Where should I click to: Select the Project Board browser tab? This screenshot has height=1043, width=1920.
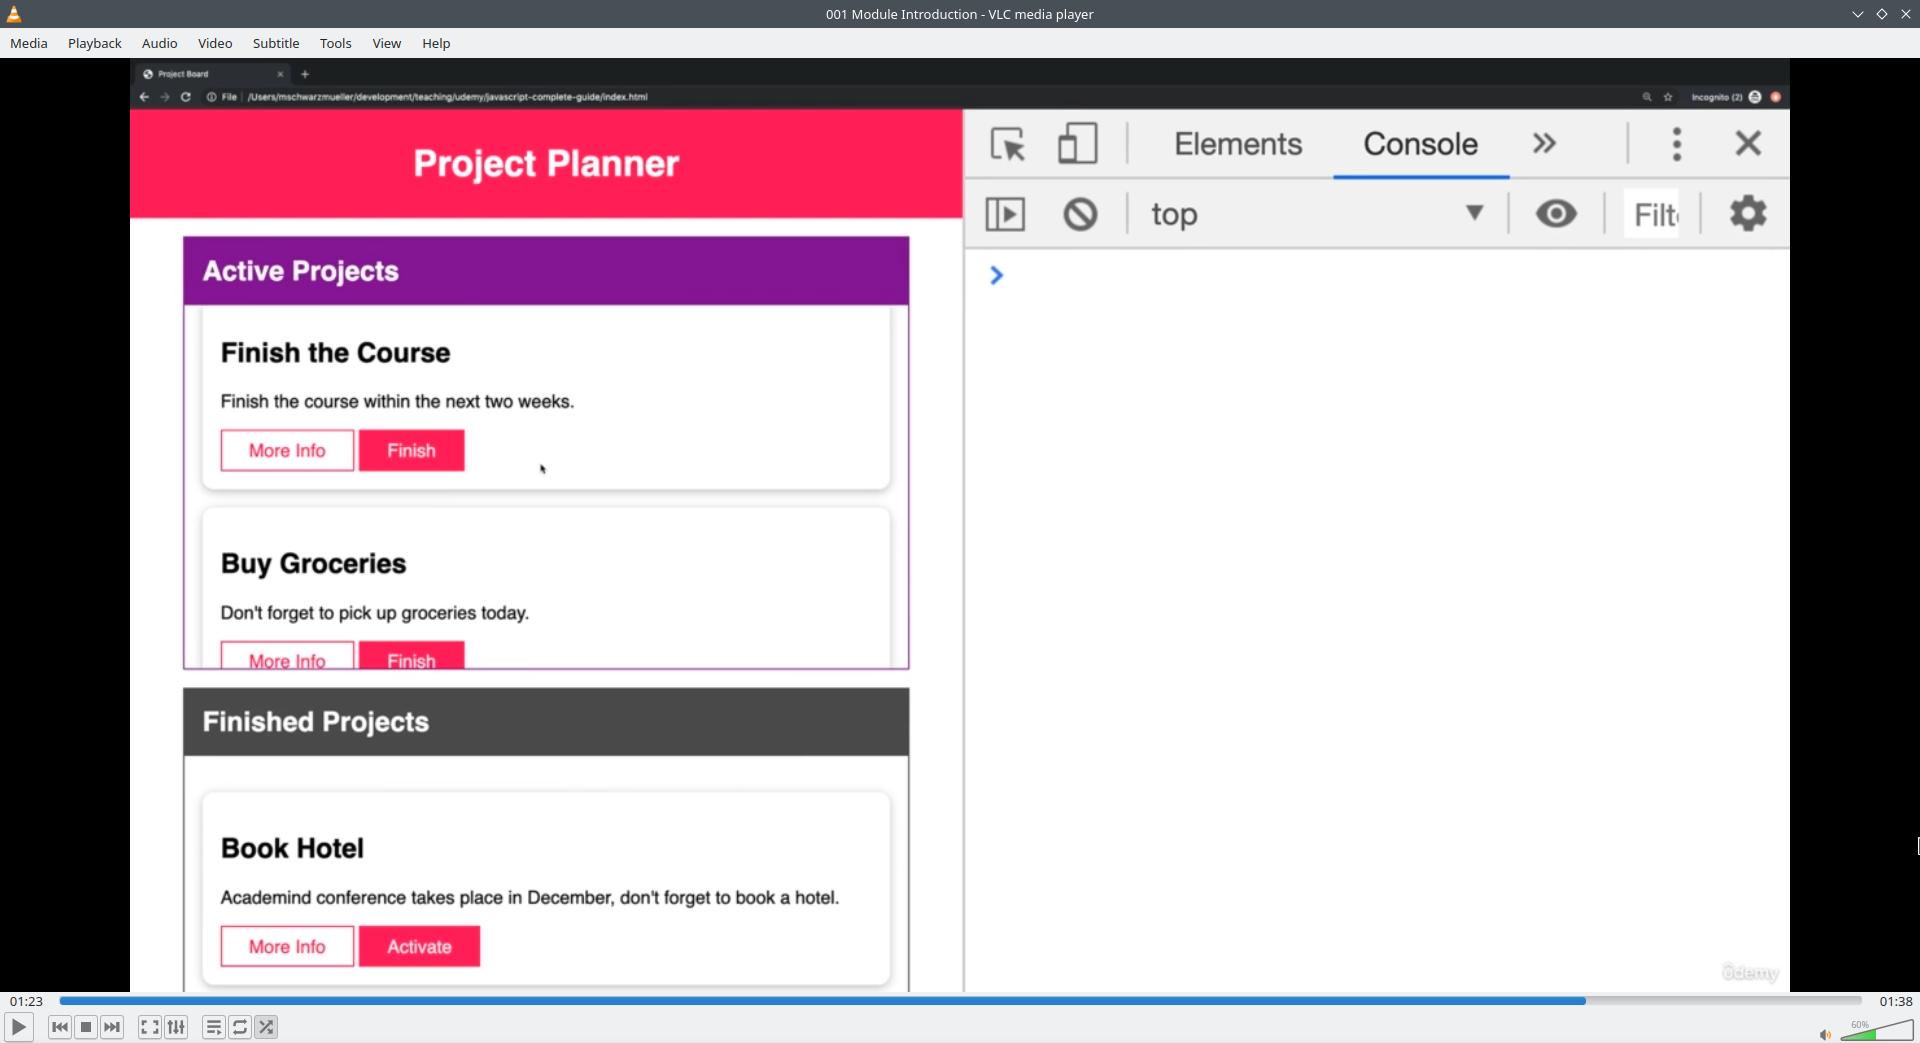(x=212, y=74)
